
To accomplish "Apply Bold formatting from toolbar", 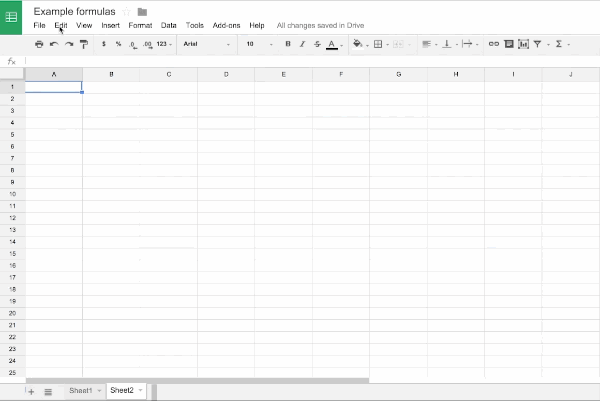I will [x=288, y=44].
